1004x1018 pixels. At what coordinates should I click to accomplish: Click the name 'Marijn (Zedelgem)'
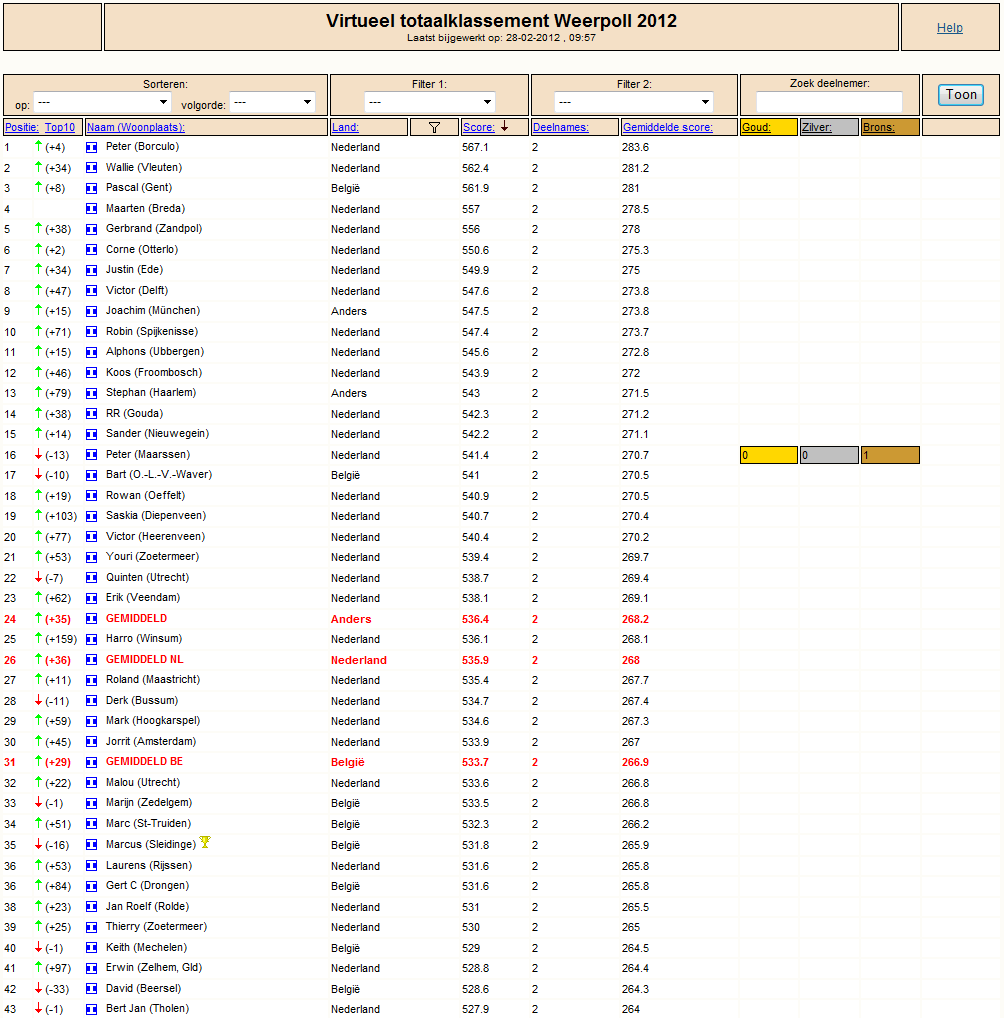point(149,802)
